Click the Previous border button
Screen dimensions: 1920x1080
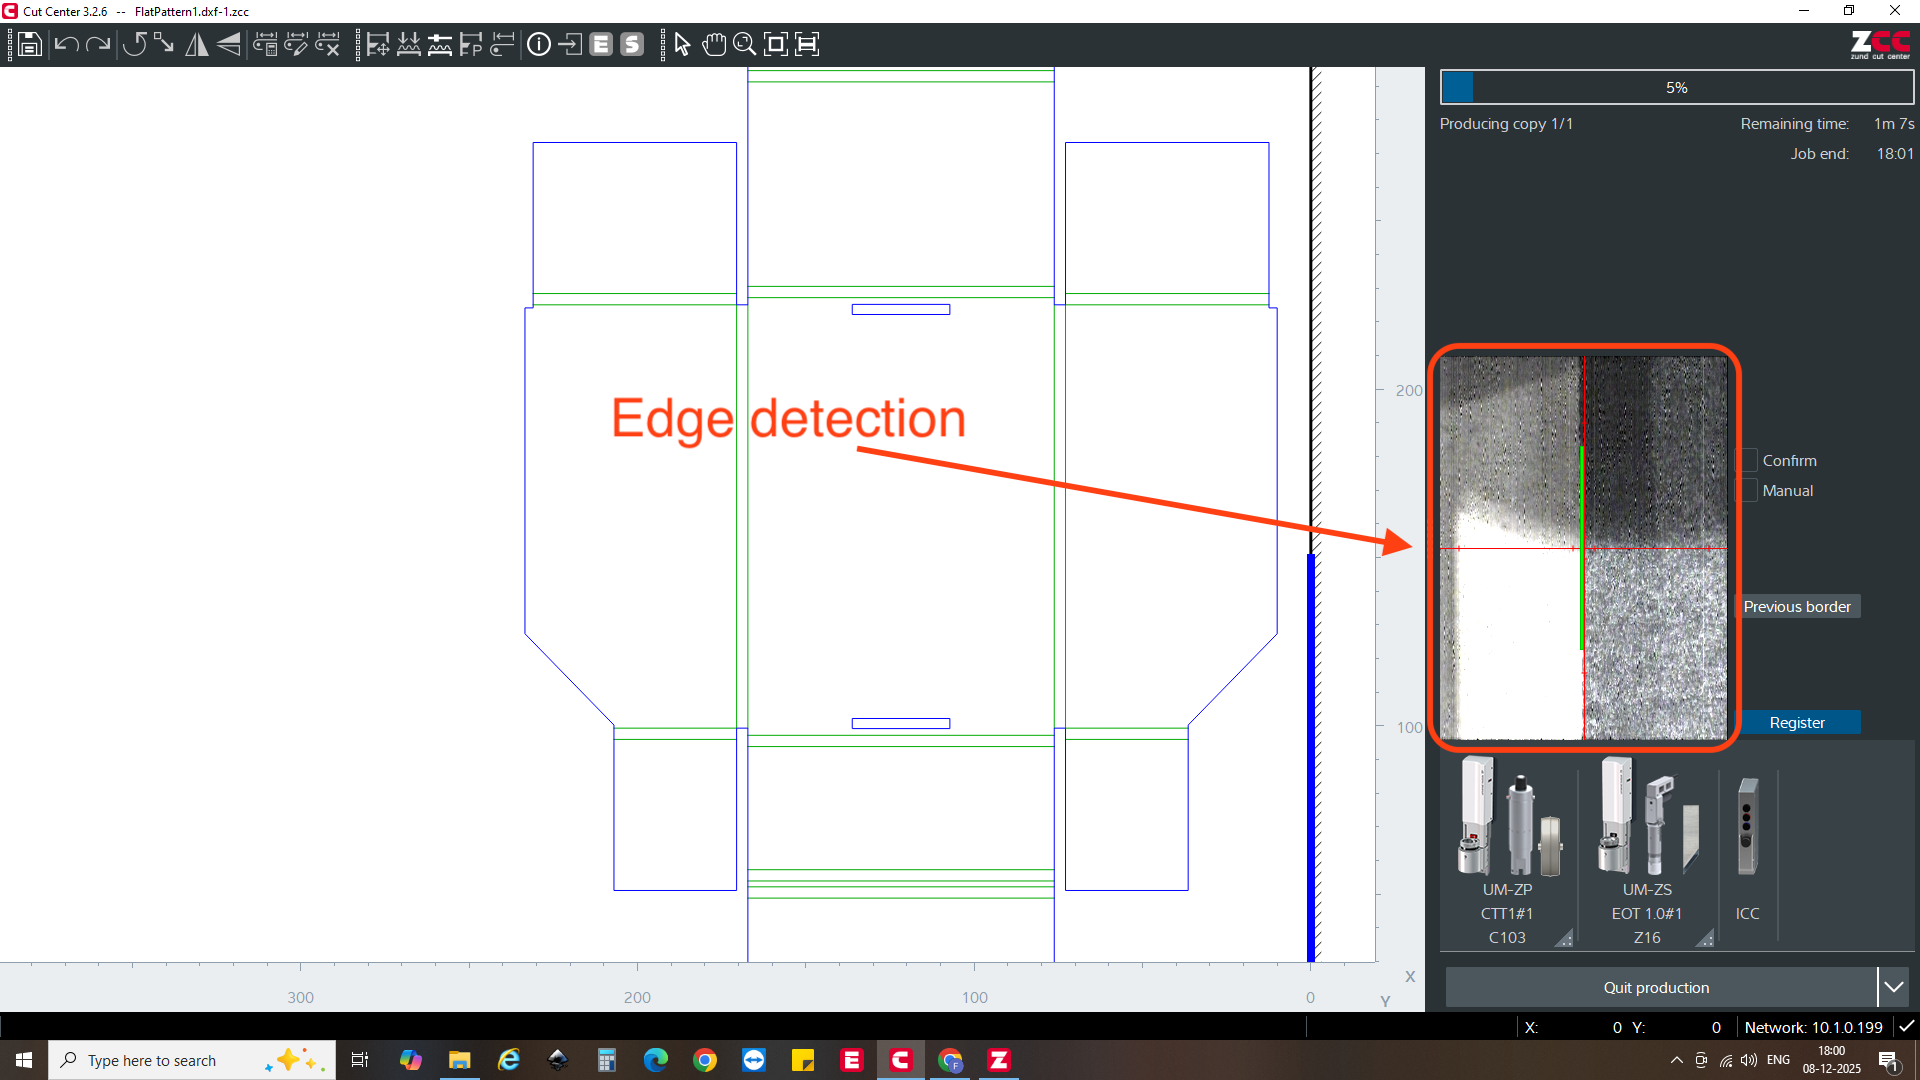point(1797,606)
